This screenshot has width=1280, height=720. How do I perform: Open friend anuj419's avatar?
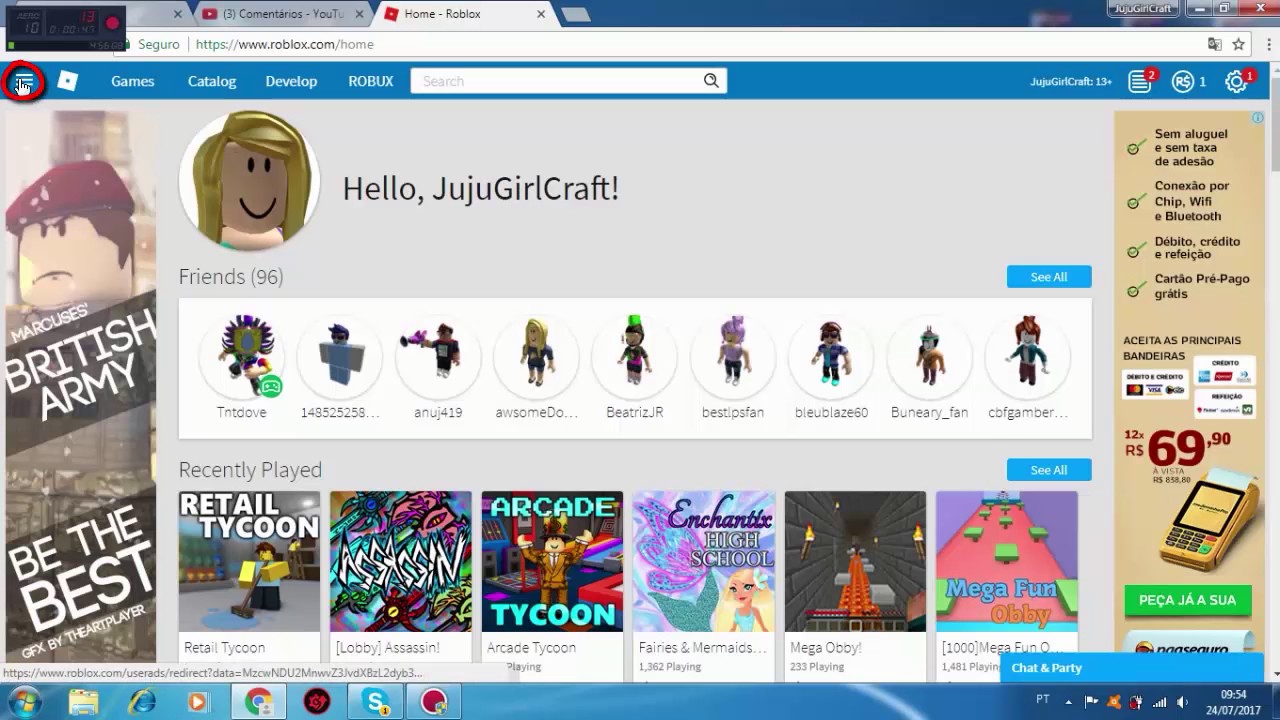(438, 357)
